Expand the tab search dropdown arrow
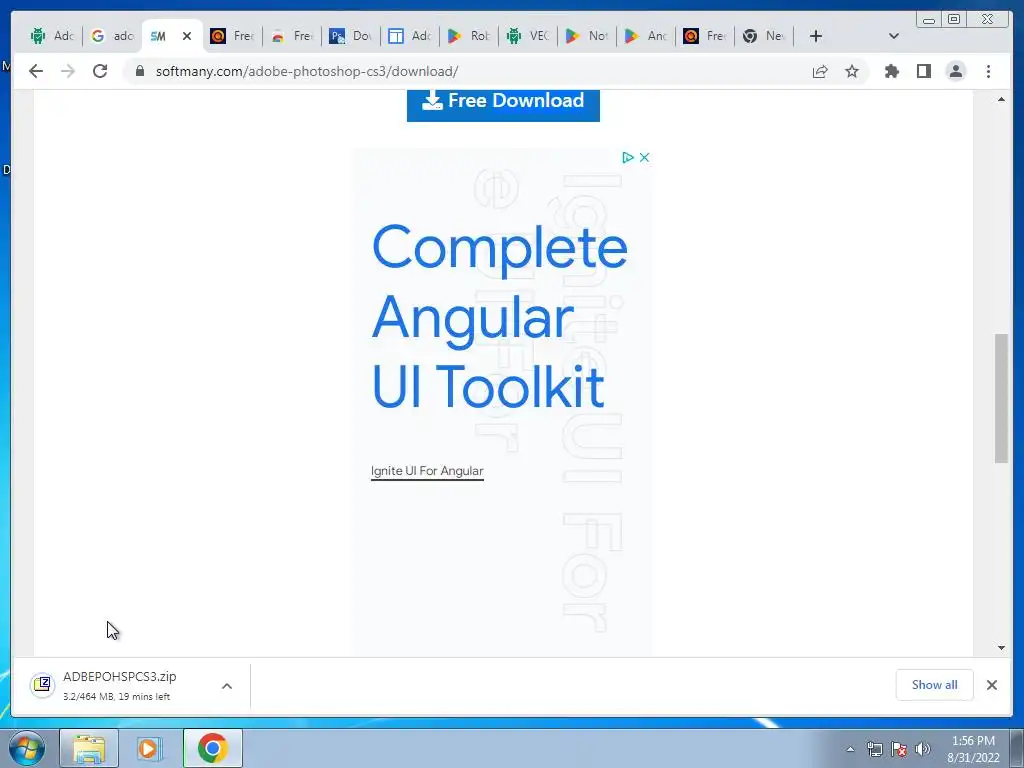The height and width of the screenshot is (768, 1024). [x=894, y=36]
